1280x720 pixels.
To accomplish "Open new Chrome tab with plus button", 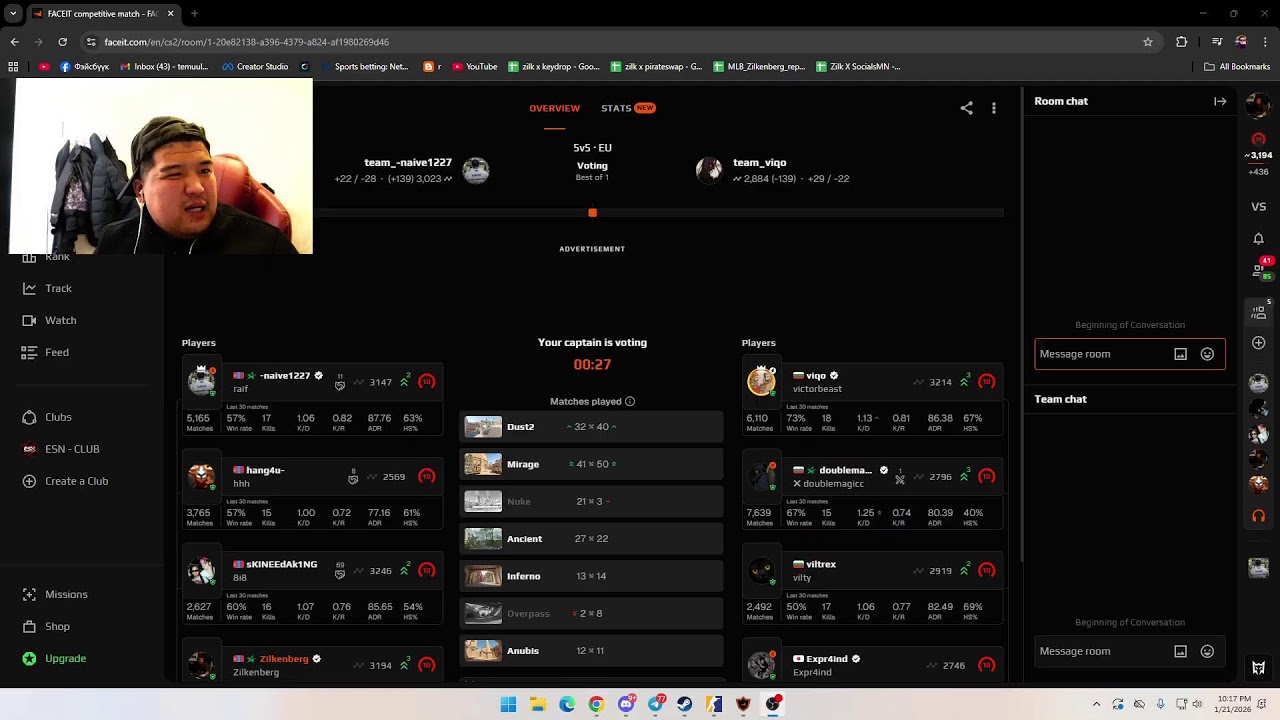I will coord(194,14).
